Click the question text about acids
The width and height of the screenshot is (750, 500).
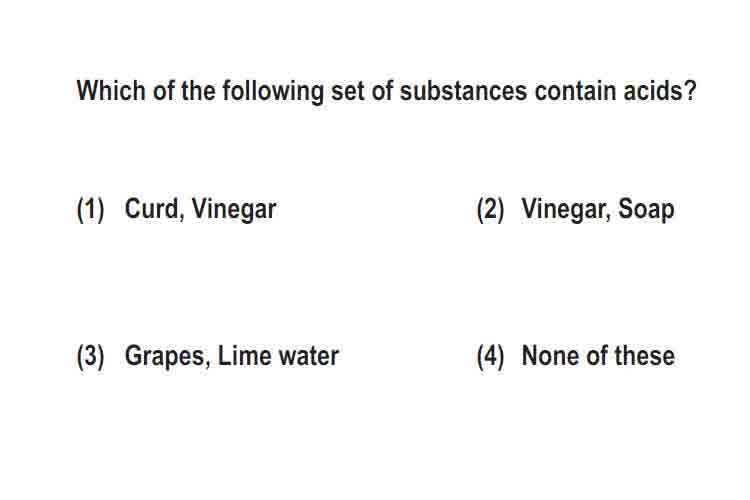click(x=386, y=91)
